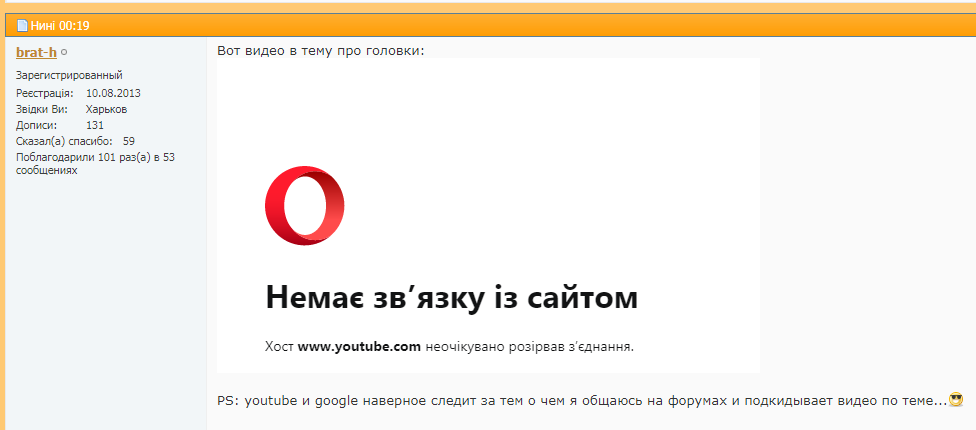Screen dimensions: 976x430
Task: Click the 'Вот видео в тему' opening line
Action: point(320,50)
